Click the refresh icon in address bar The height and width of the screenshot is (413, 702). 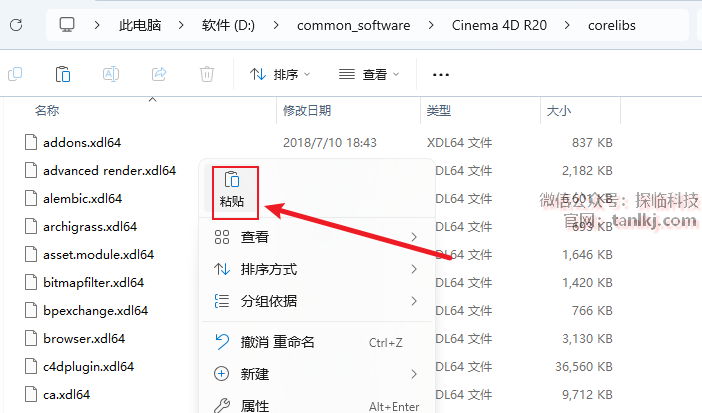click(x=16, y=25)
